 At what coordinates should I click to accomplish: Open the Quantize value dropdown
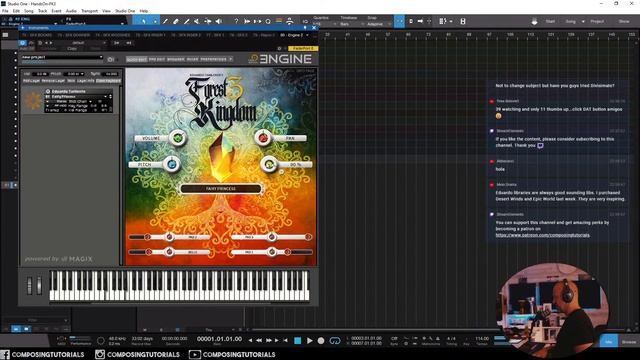pyautogui.click(x=324, y=24)
